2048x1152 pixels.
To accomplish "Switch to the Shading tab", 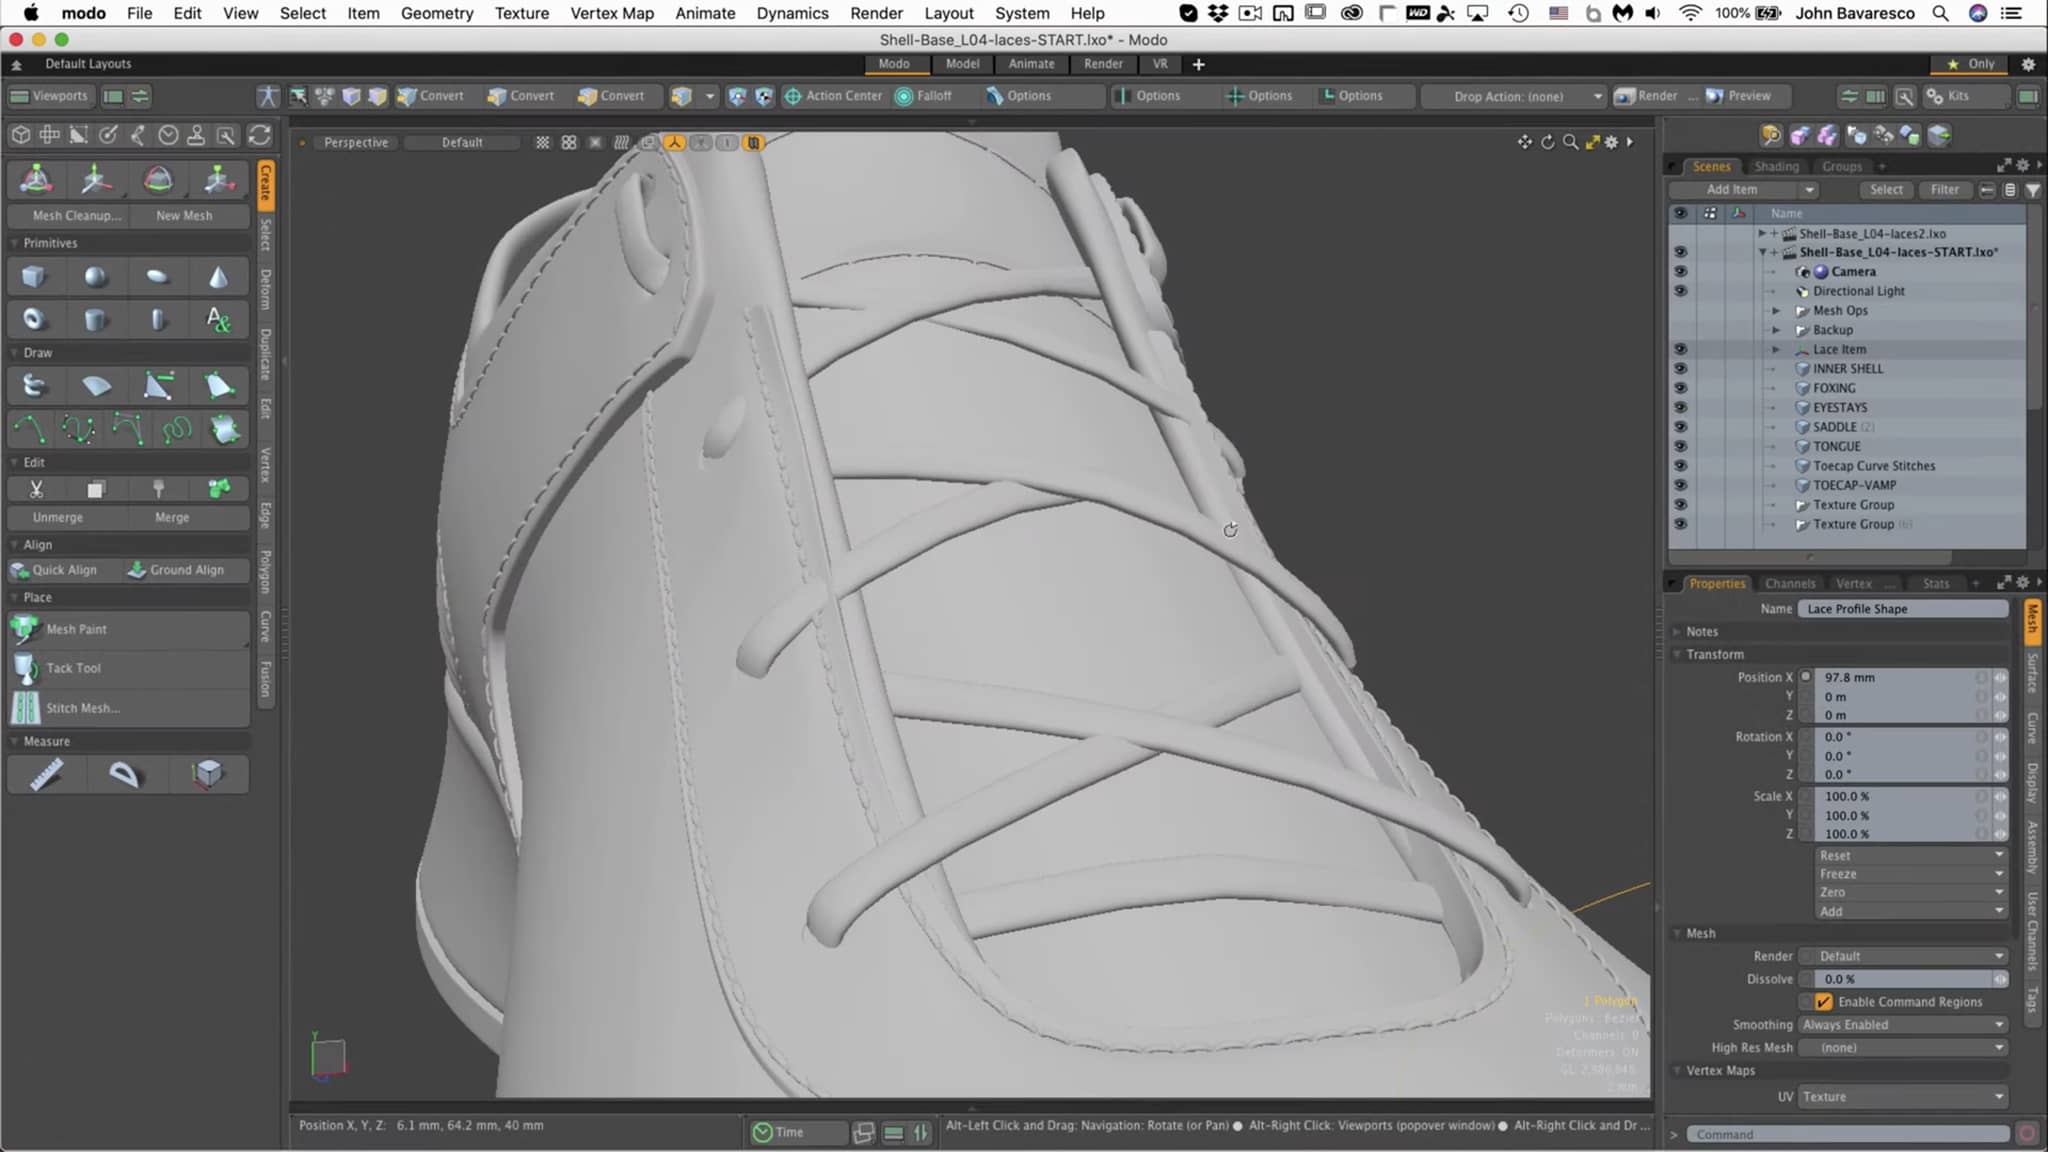I will (1776, 166).
